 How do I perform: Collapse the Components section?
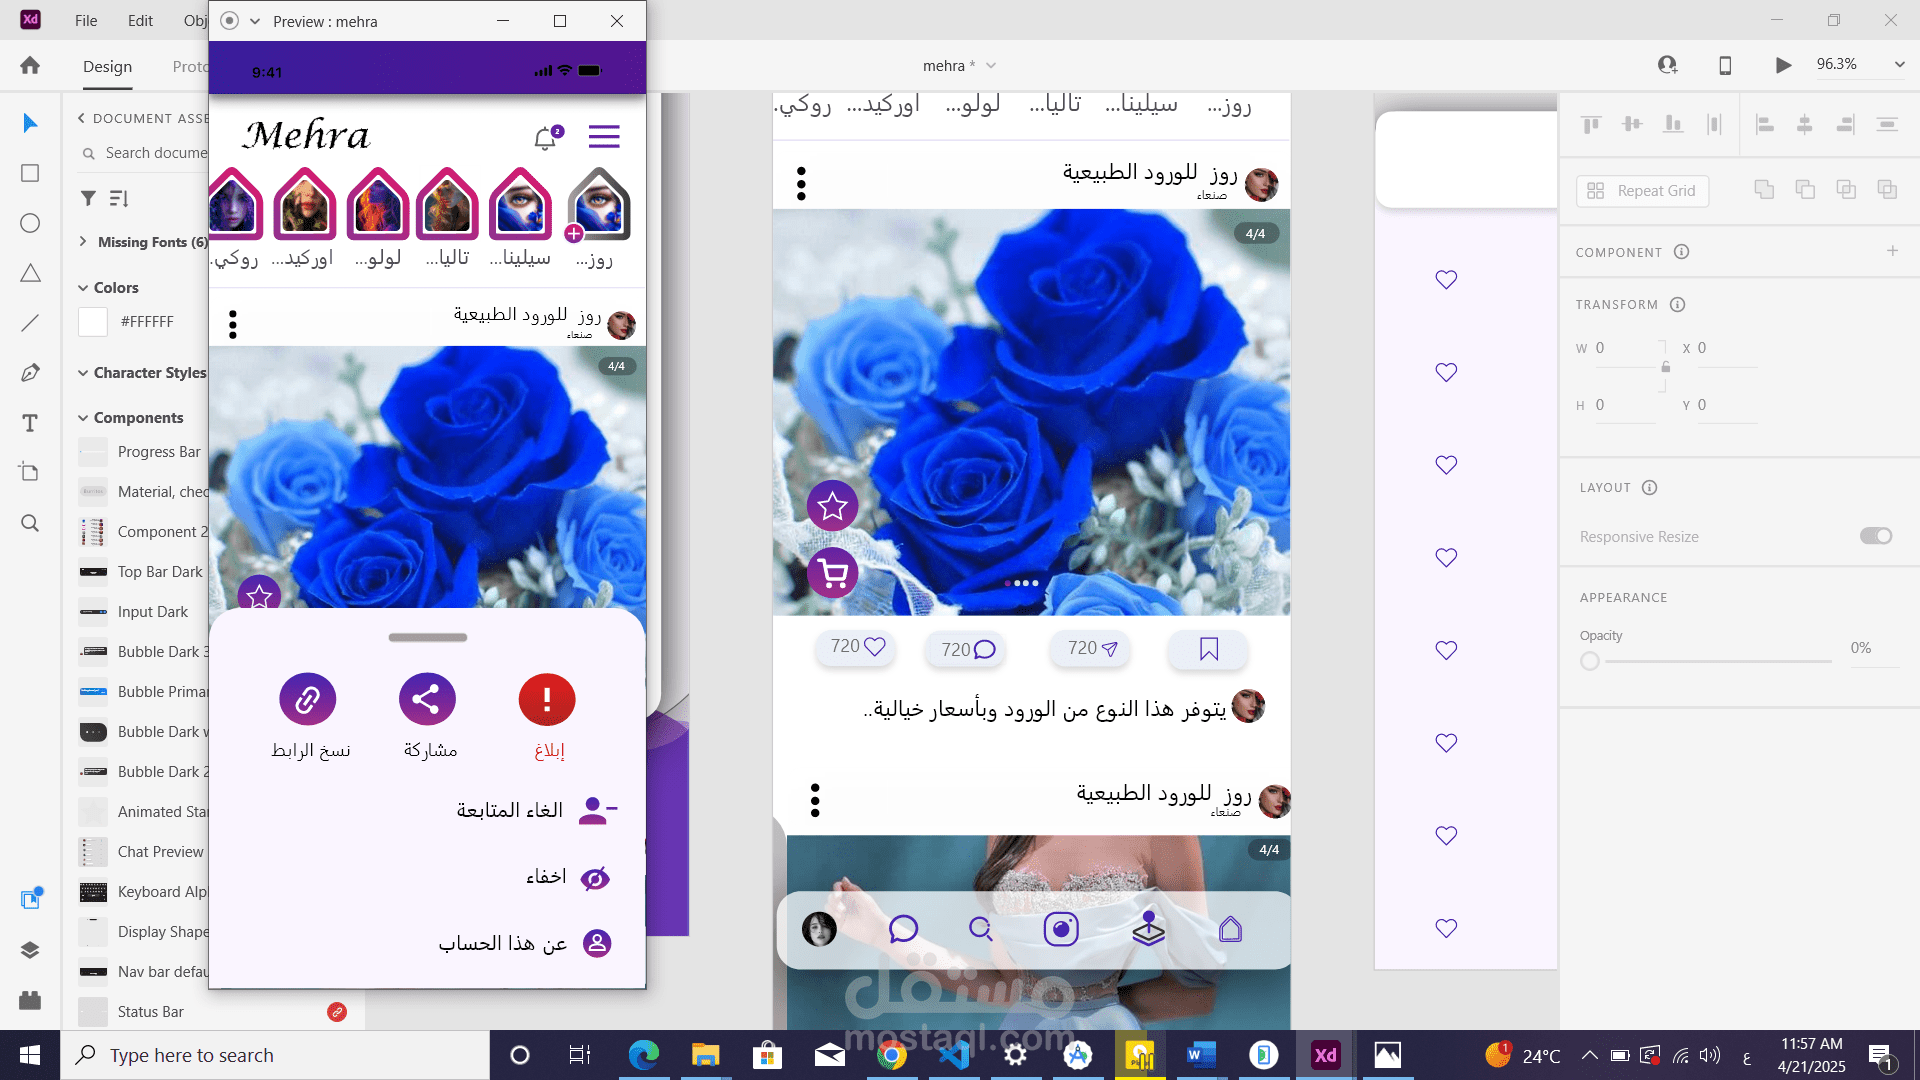[x=83, y=417]
